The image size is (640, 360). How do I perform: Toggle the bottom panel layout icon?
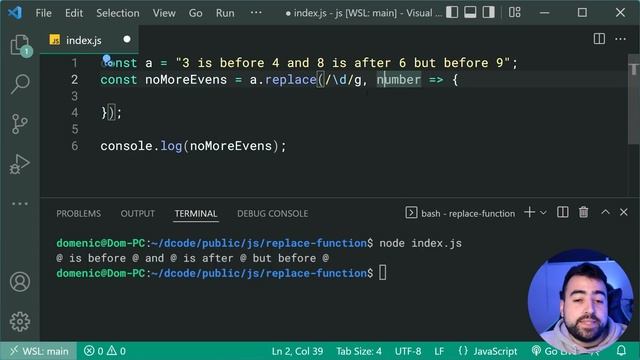(x=470, y=13)
